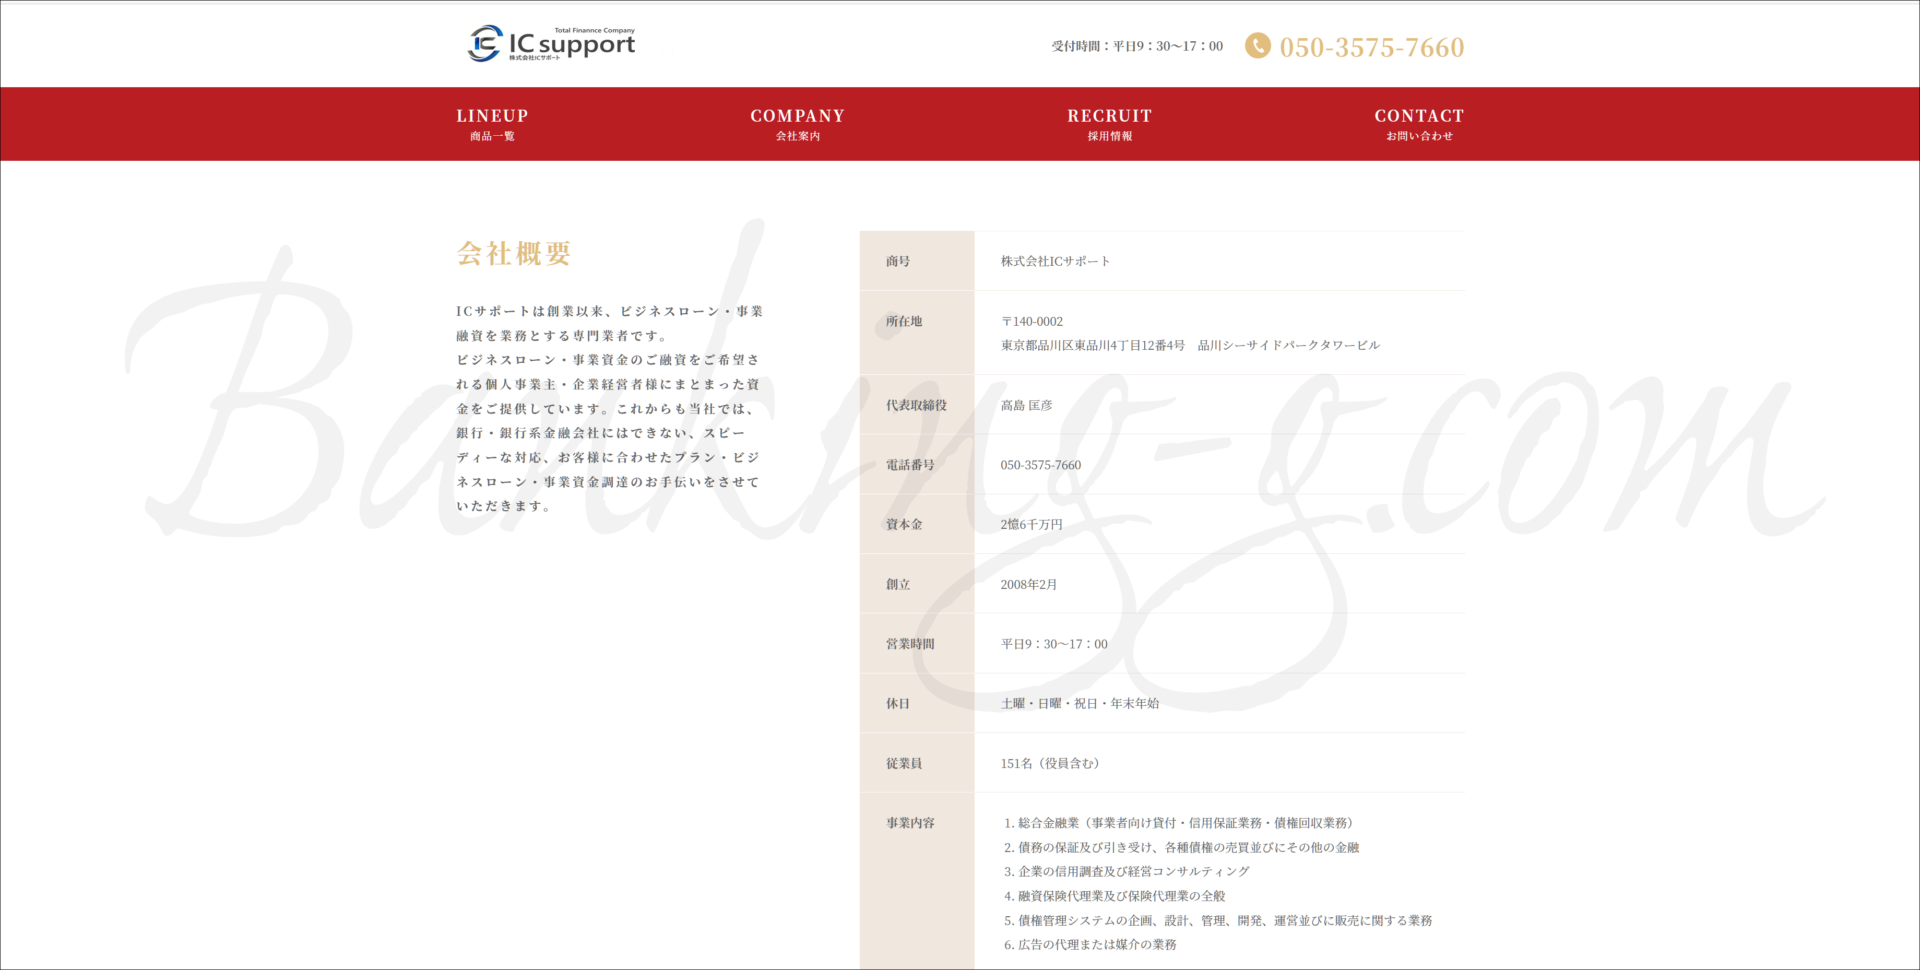The width and height of the screenshot is (1920, 970).
Task: Click the employee count 151名
Action: coord(1049,764)
